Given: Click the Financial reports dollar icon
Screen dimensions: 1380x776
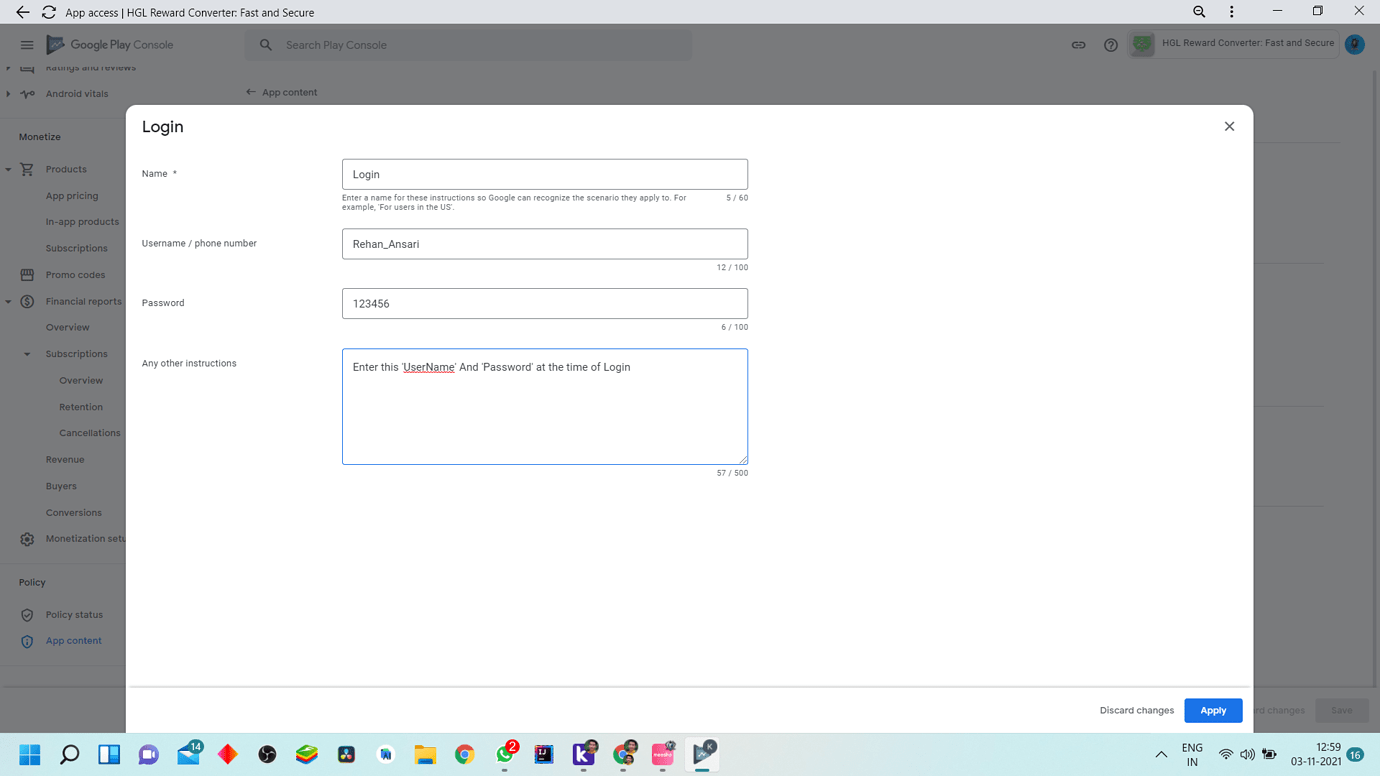Looking at the screenshot, I should click(27, 301).
